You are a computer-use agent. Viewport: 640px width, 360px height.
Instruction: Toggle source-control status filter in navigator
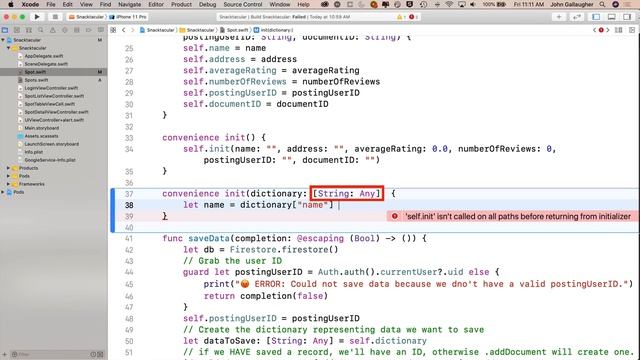point(100,354)
